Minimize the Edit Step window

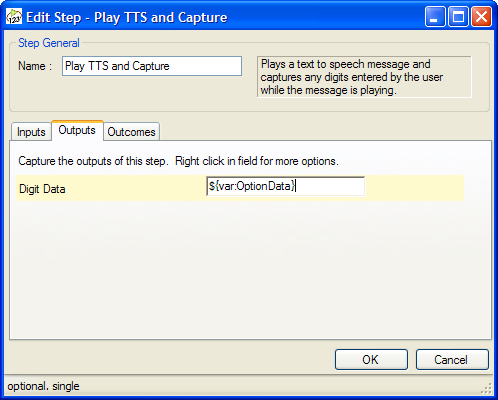point(435,17)
